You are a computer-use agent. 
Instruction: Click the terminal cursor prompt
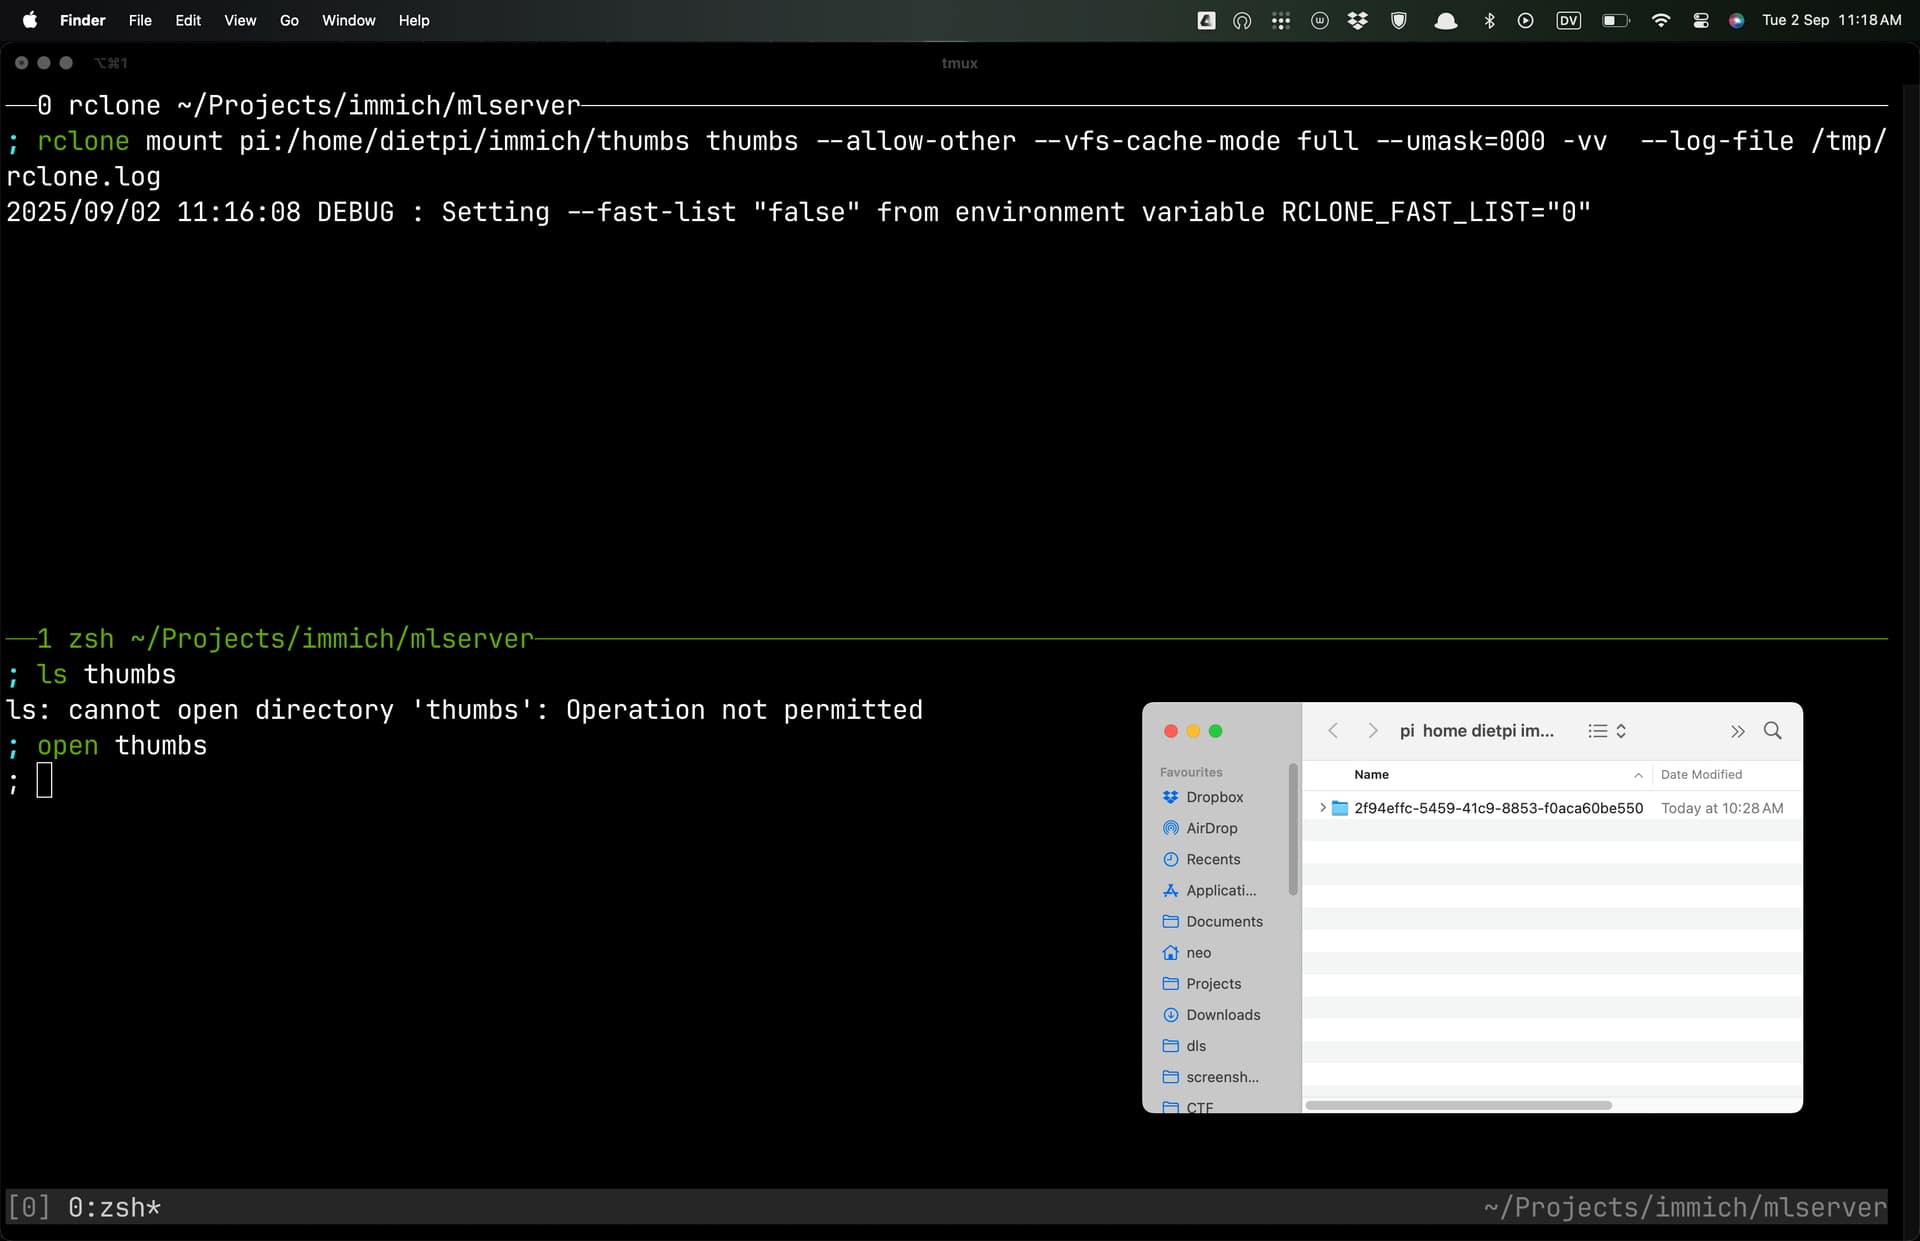coord(44,780)
